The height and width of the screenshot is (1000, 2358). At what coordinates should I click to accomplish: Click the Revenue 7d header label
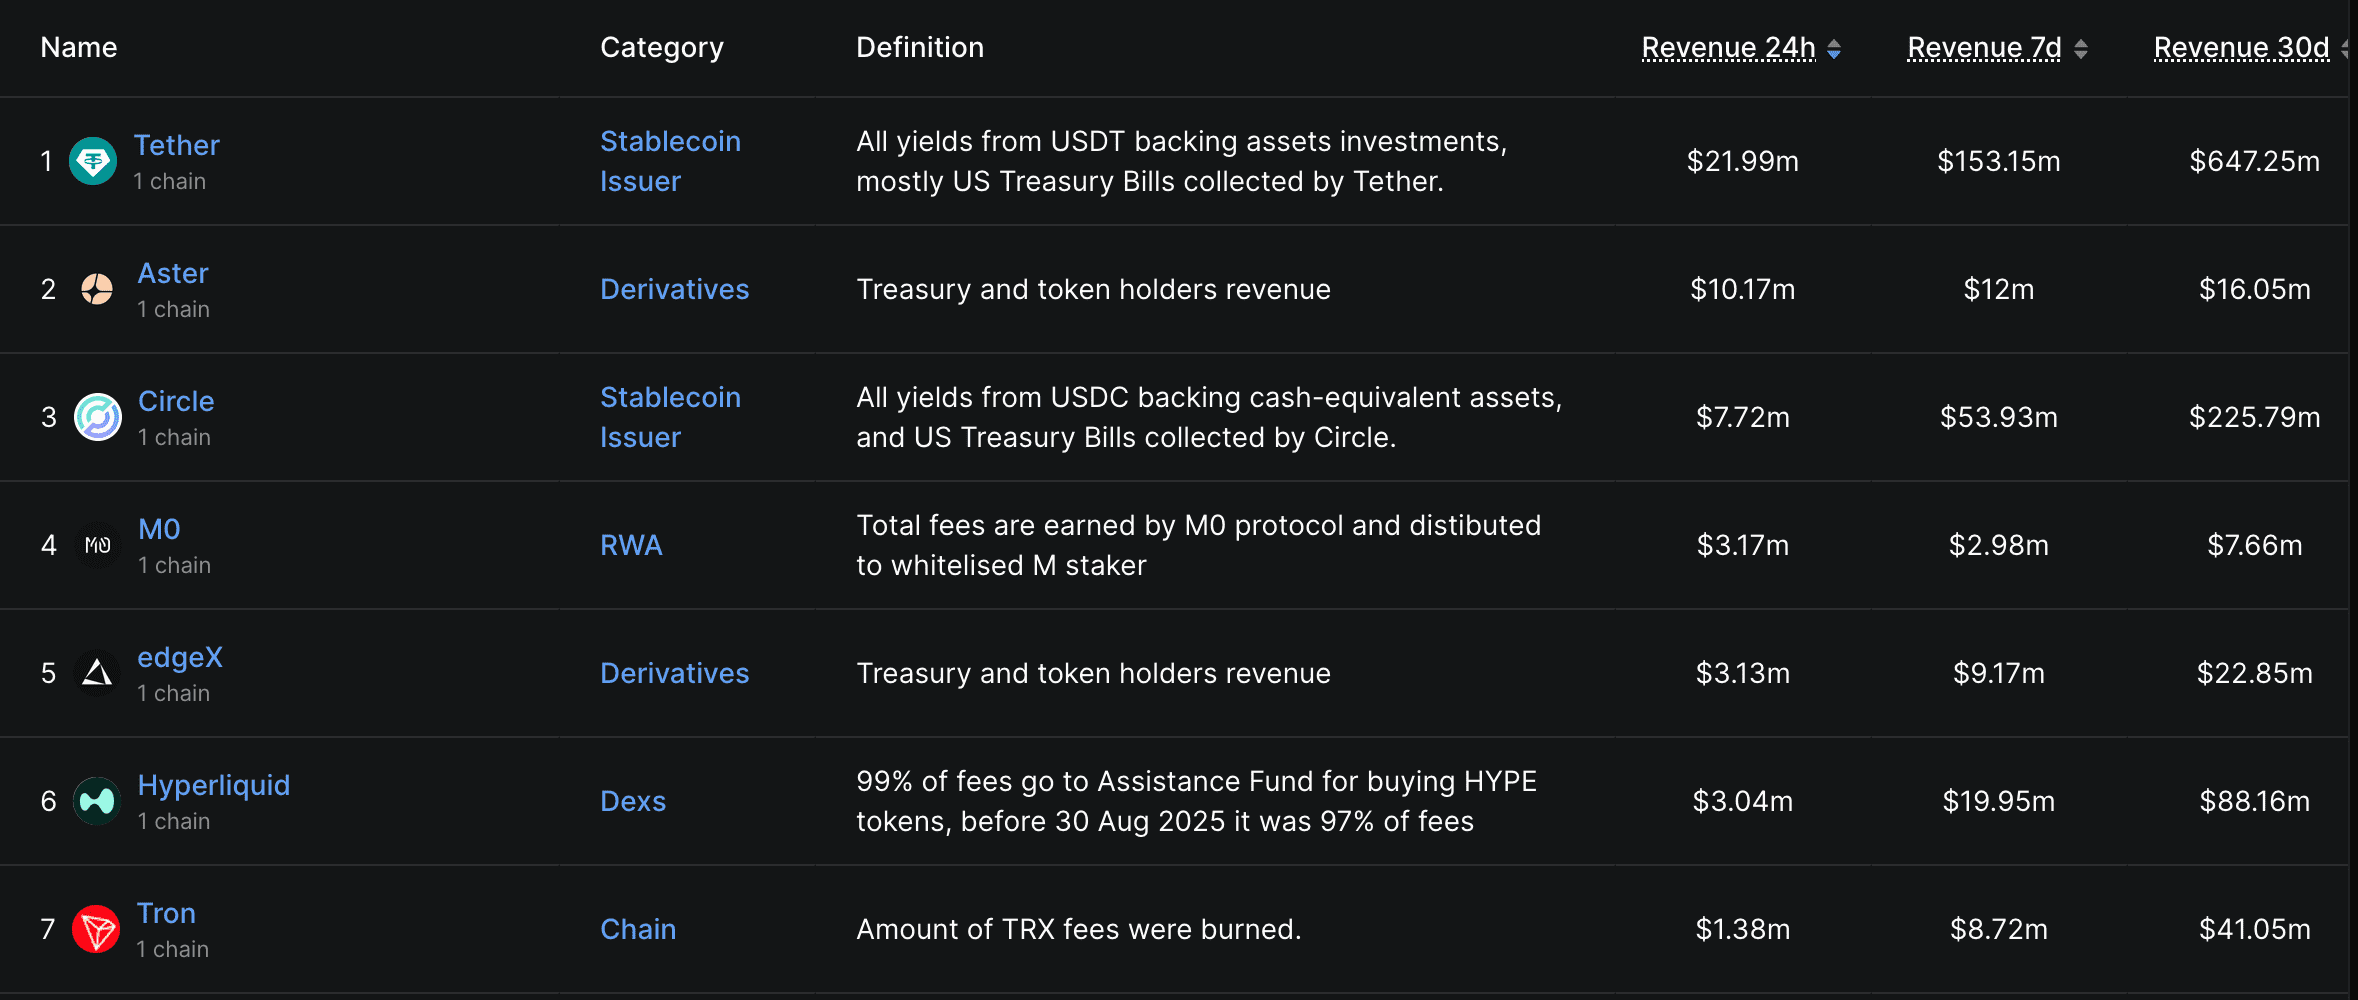[x=1984, y=48]
